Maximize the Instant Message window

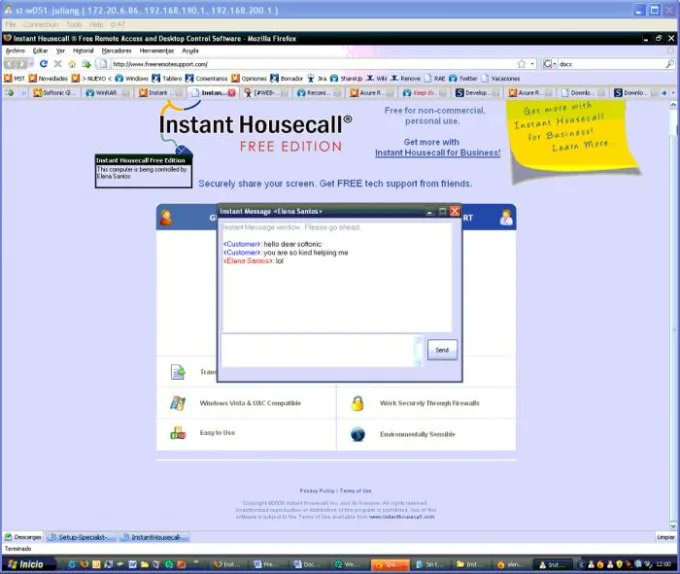click(442, 212)
